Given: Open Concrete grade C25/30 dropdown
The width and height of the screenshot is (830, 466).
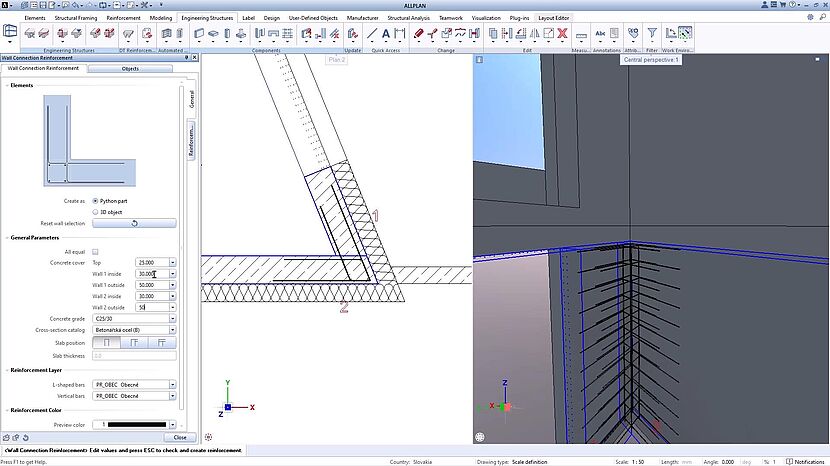Looking at the screenshot, I should tap(173, 319).
